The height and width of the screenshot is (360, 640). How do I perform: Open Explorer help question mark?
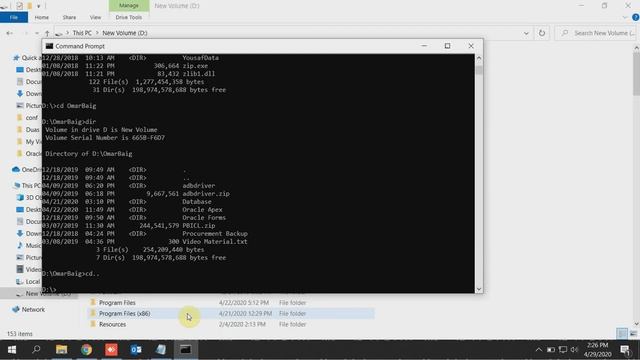point(636,17)
